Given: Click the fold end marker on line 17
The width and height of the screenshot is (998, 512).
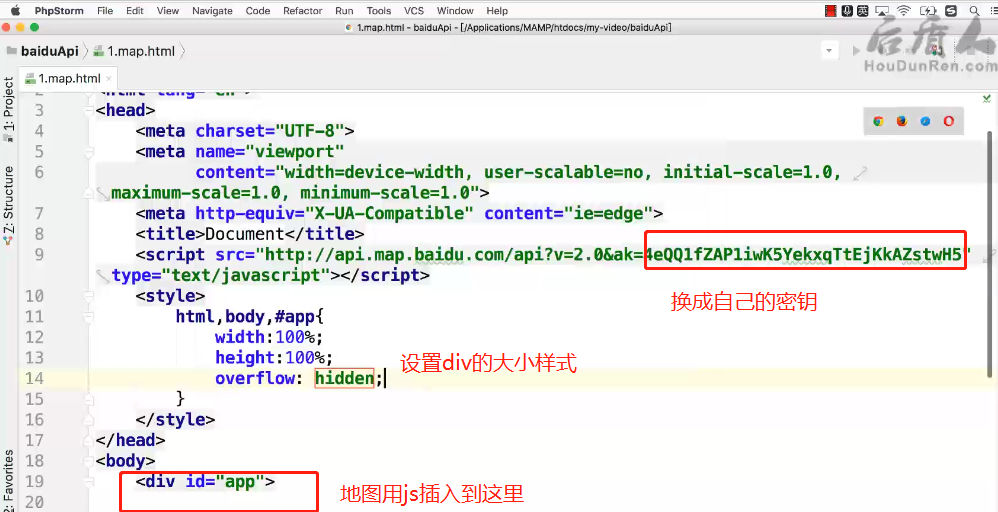Looking at the screenshot, I should tap(89, 440).
